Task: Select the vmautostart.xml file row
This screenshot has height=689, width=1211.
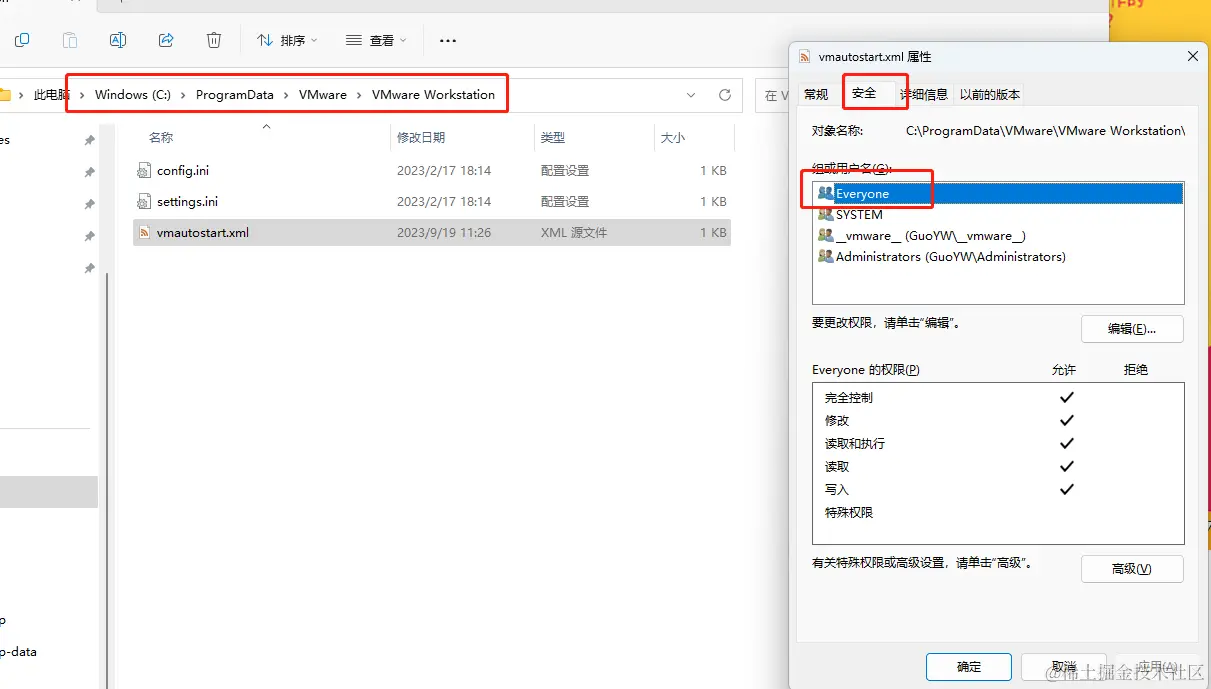Action: click(x=432, y=233)
